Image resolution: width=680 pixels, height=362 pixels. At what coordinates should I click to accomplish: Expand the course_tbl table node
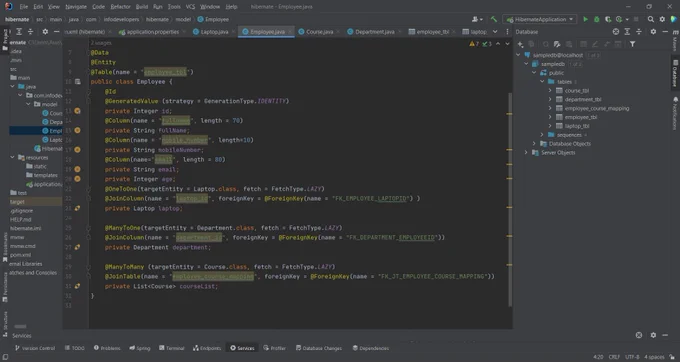[550, 91]
